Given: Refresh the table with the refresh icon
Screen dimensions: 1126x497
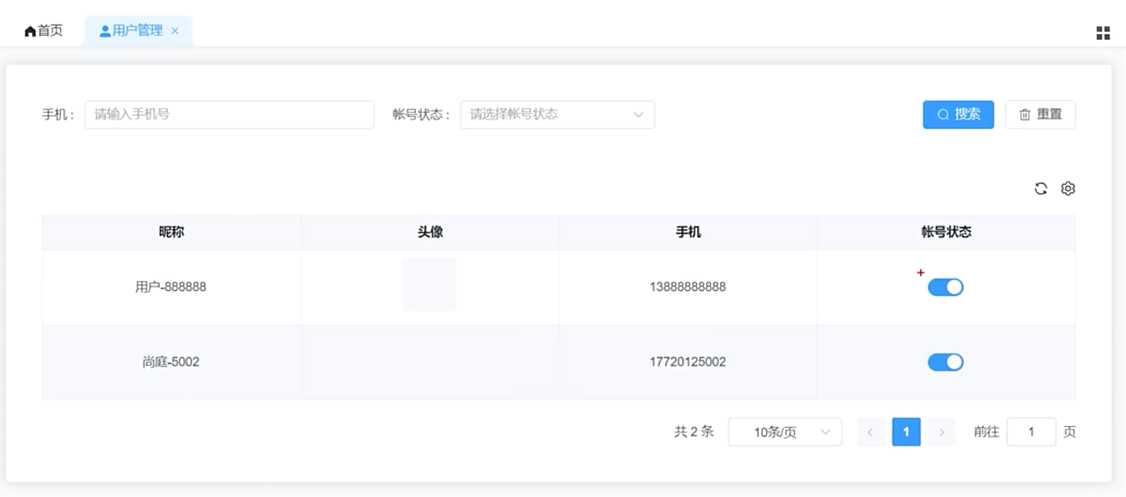Looking at the screenshot, I should pos(1041,189).
